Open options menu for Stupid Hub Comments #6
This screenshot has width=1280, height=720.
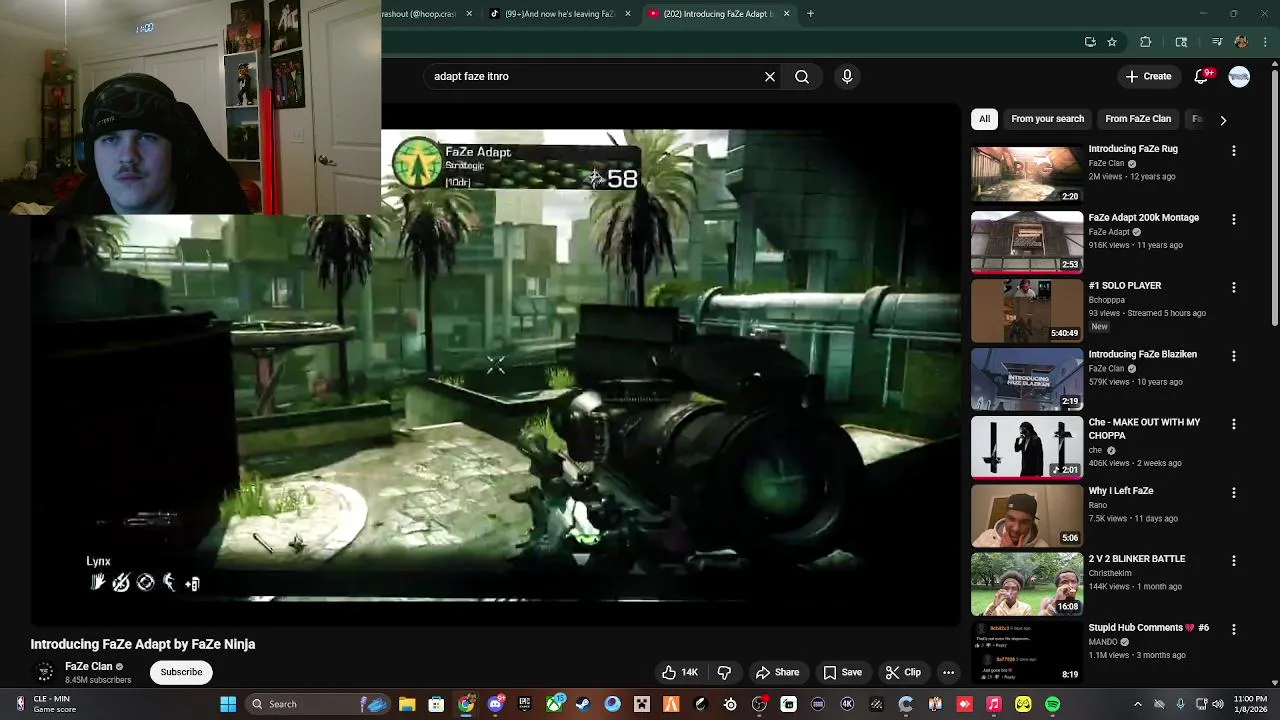click(x=1233, y=630)
